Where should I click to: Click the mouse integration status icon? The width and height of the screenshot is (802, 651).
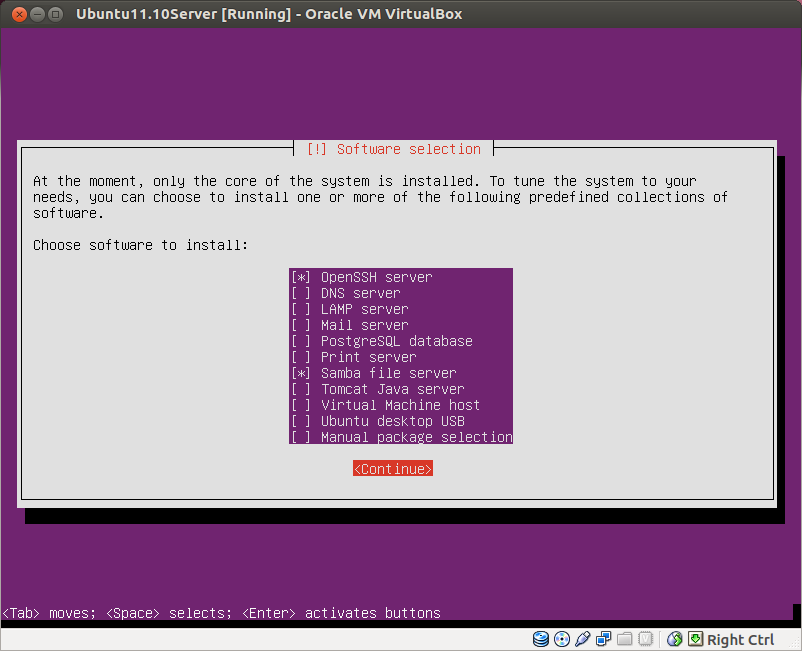pos(673,639)
